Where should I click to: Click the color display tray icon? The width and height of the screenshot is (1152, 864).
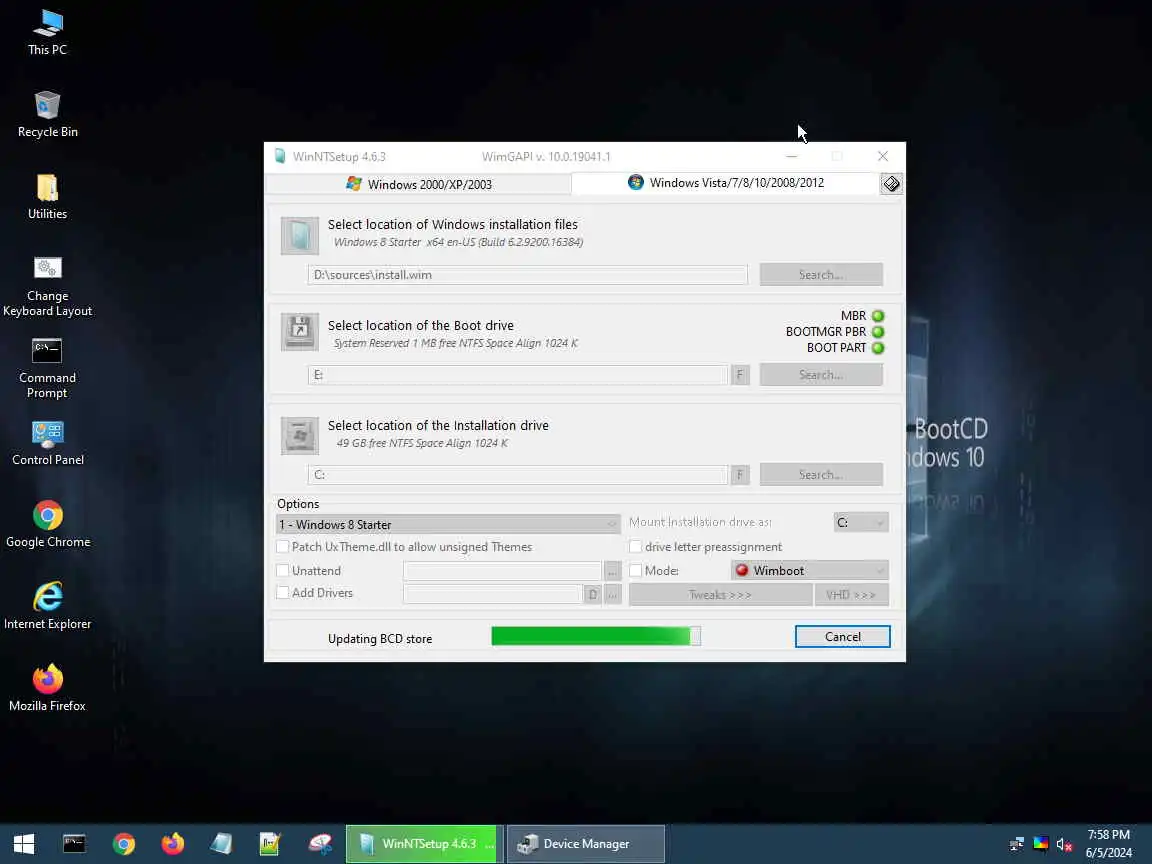coord(1041,843)
